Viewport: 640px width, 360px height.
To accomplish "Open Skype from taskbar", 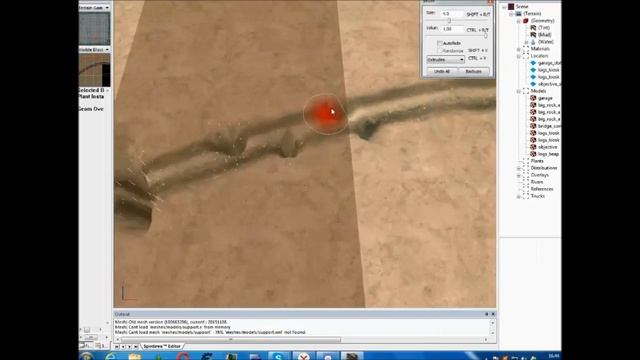I will pos(278,356).
